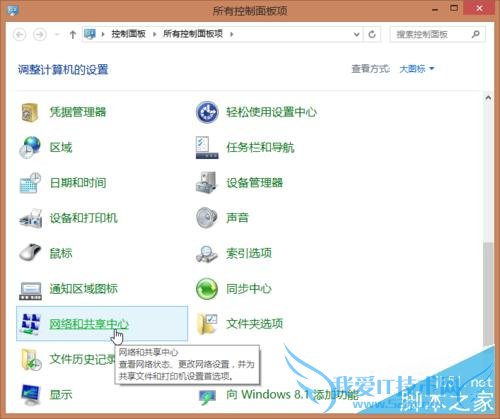Click 所有控制面板项 breadcrumb segment

(193, 34)
